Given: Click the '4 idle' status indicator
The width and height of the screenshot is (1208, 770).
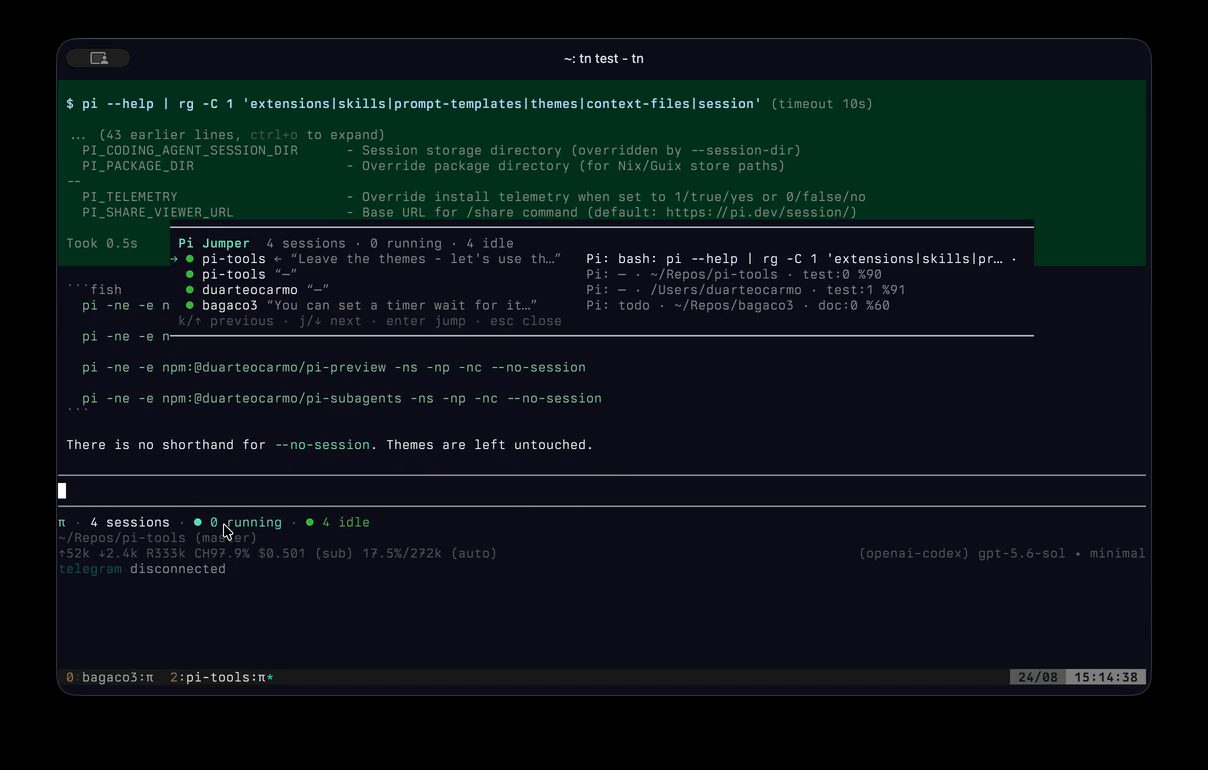Looking at the screenshot, I should coord(338,522).
